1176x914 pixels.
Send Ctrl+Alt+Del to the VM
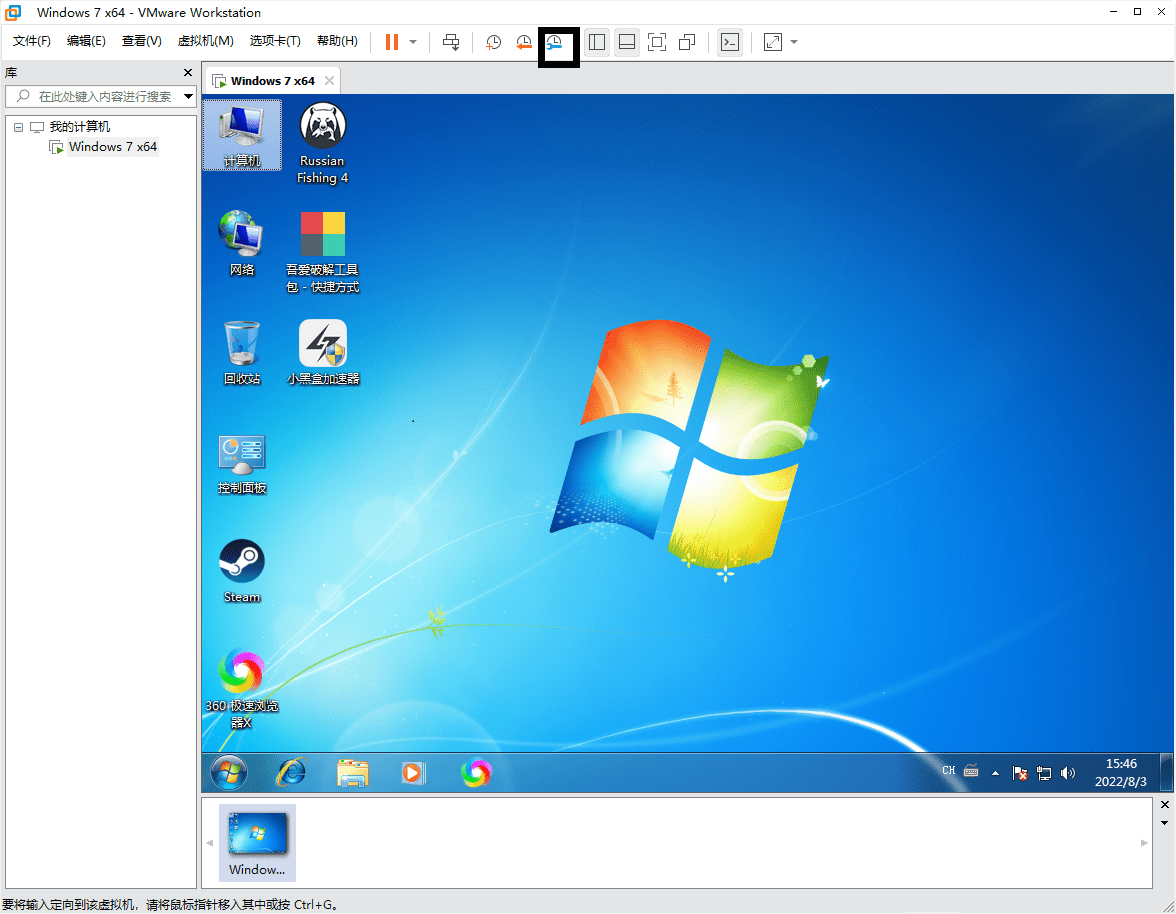(x=451, y=42)
